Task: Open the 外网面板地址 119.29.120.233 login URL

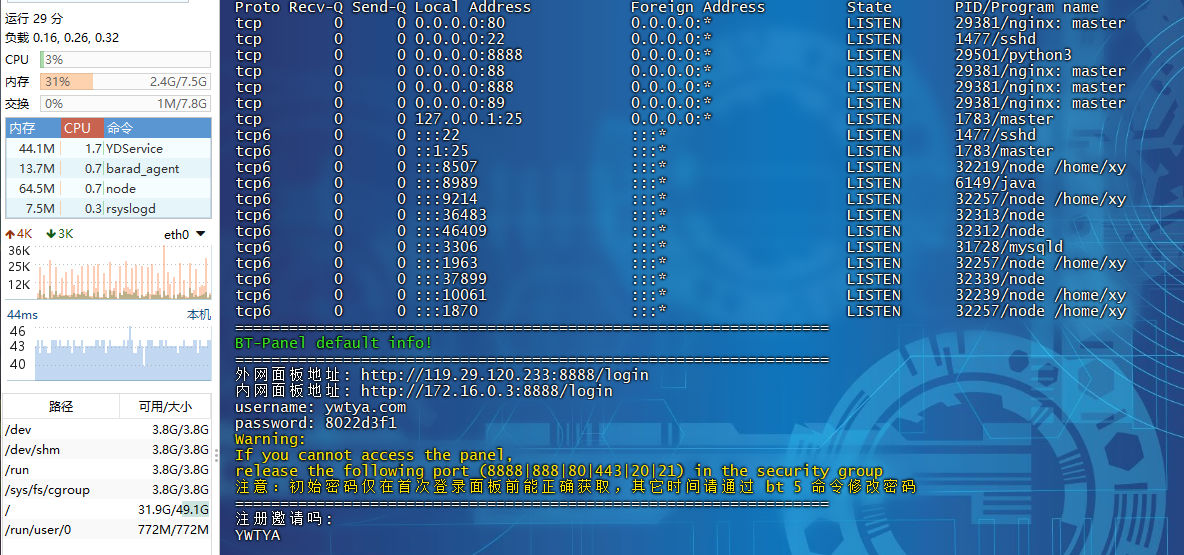Action: coord(504,375)
